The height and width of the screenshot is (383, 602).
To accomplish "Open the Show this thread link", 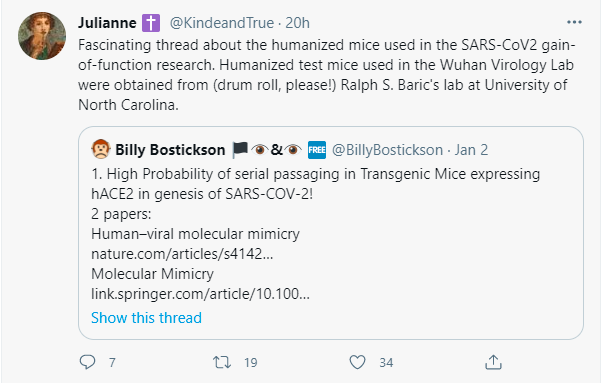I will pyautogui.click(x=146, y=318).
